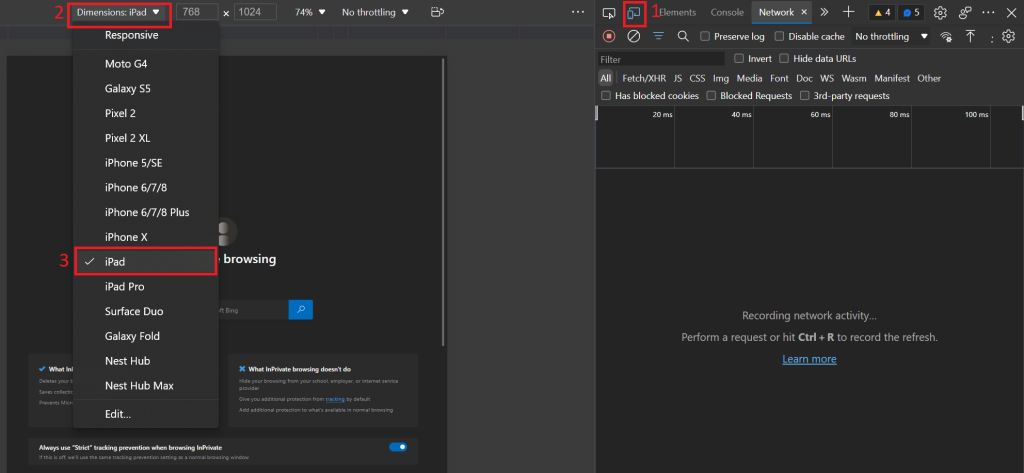Click the inspect element picker icon
Screen dimensions: 1024x473
coord(608,13)
